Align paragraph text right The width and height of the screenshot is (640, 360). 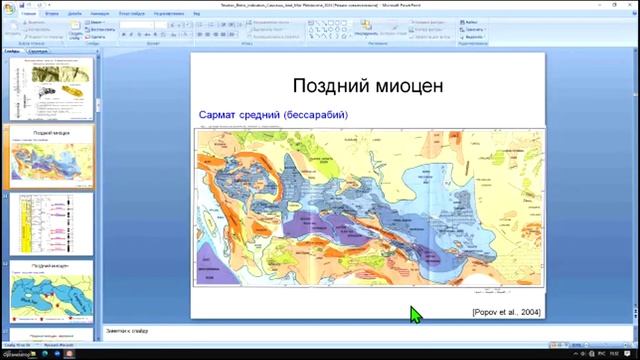pos(216,35)
